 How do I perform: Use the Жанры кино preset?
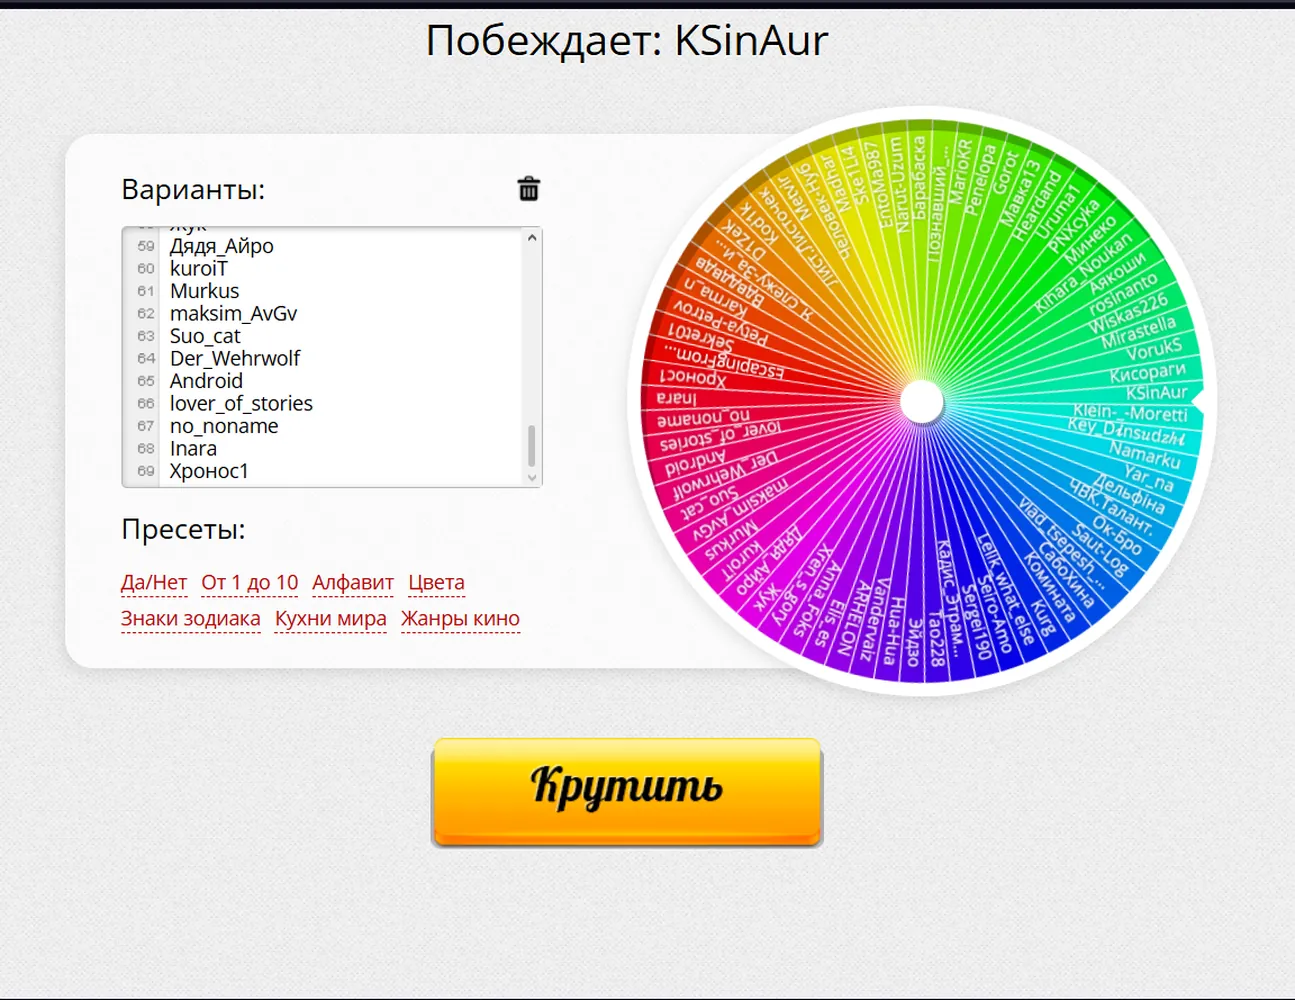tap(460, 619)
